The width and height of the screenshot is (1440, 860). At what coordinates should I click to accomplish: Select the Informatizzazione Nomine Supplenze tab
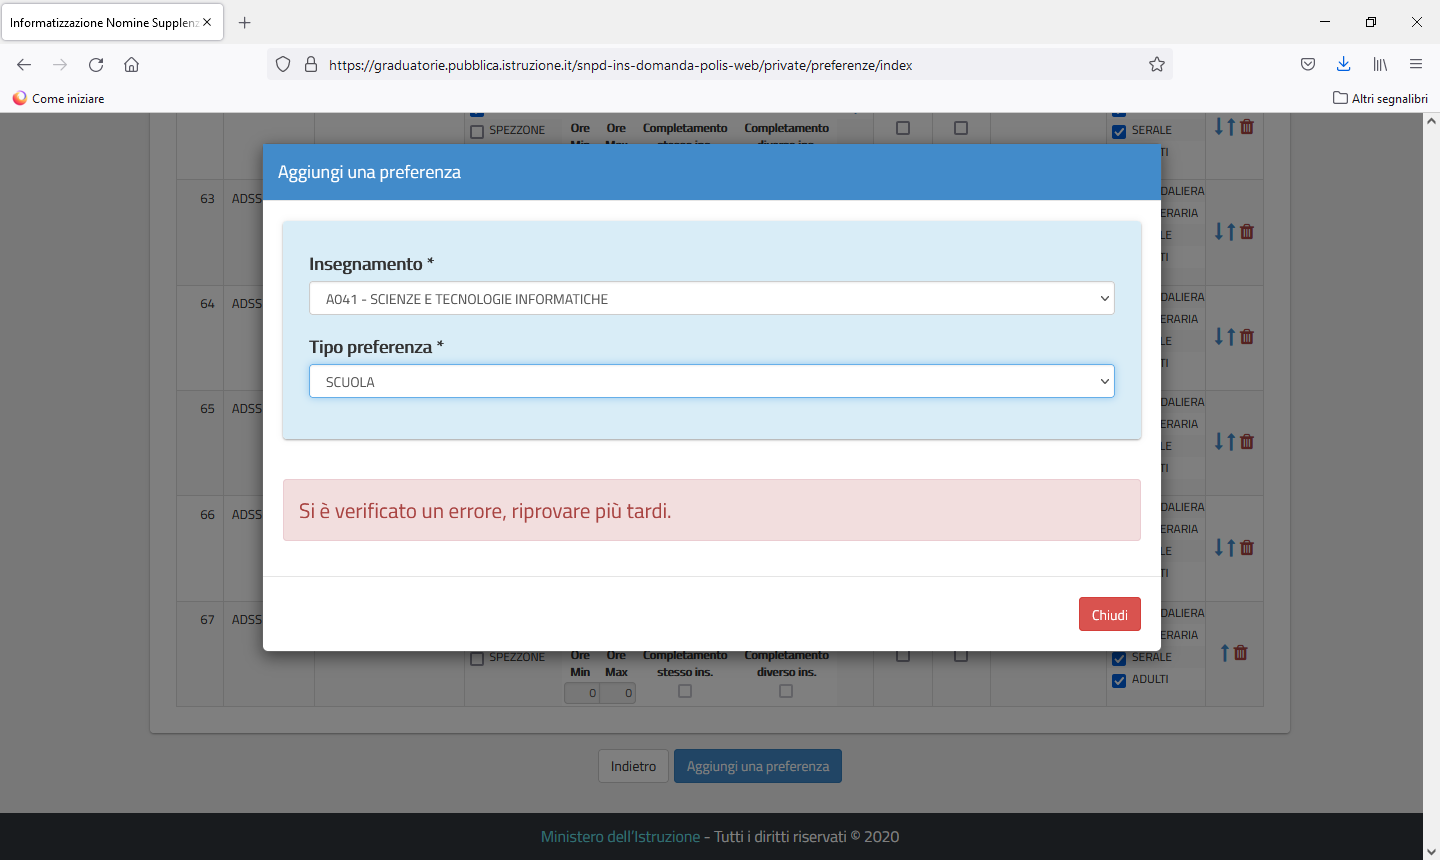pyautogui.click(x=103, y=22)
